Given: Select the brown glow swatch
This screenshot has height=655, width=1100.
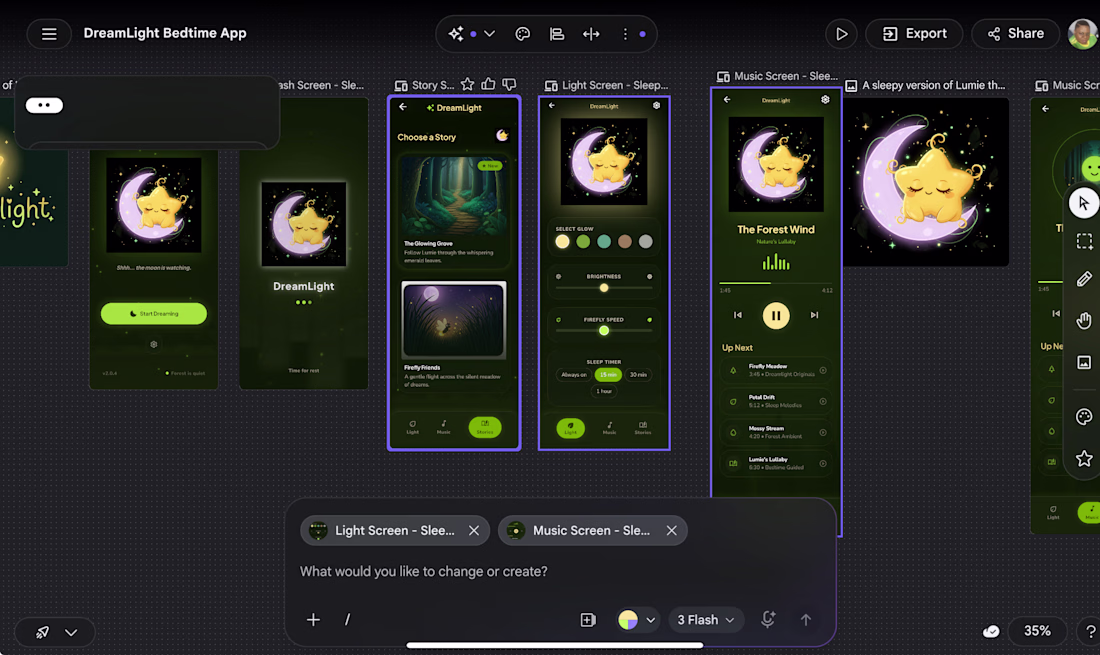Looking at the screenshot, I should coord(624,242).
